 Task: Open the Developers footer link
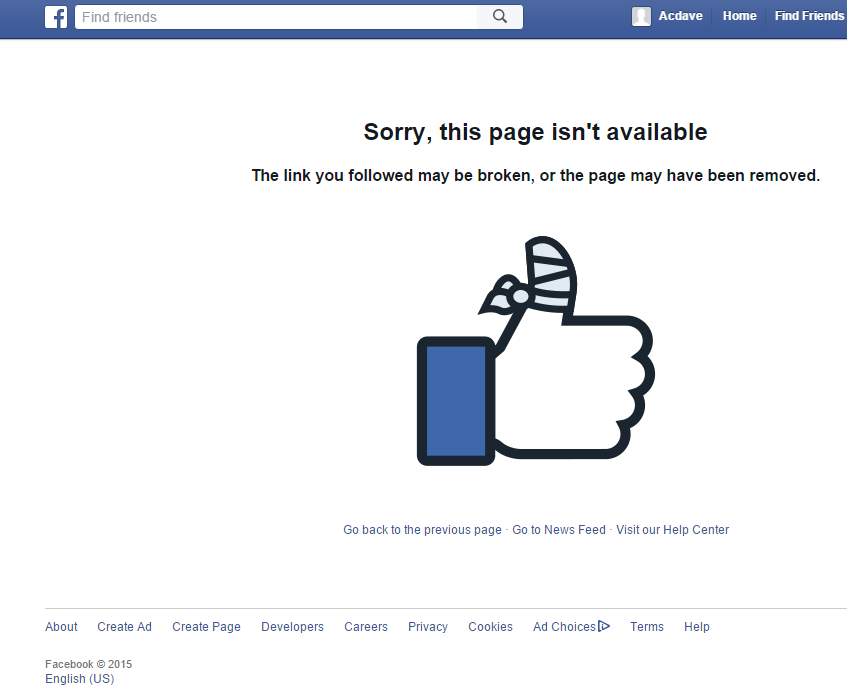[x=292, y=627]
